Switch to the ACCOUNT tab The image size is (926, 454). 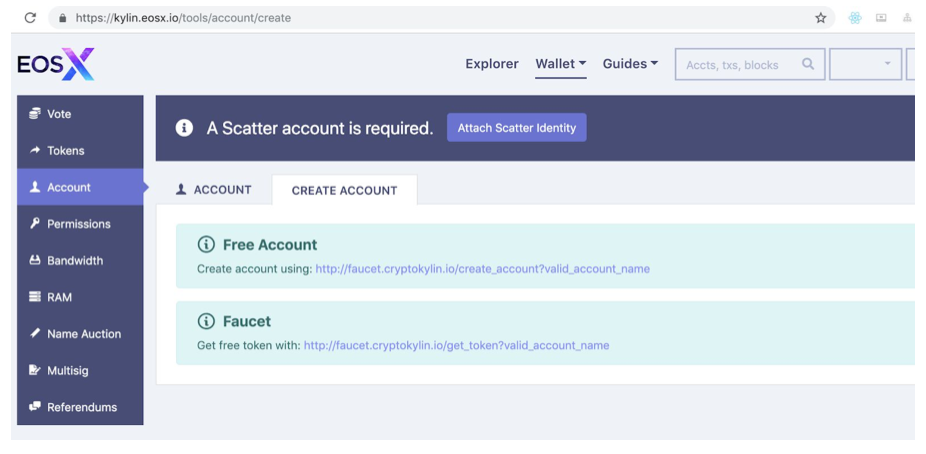point(214,190)
